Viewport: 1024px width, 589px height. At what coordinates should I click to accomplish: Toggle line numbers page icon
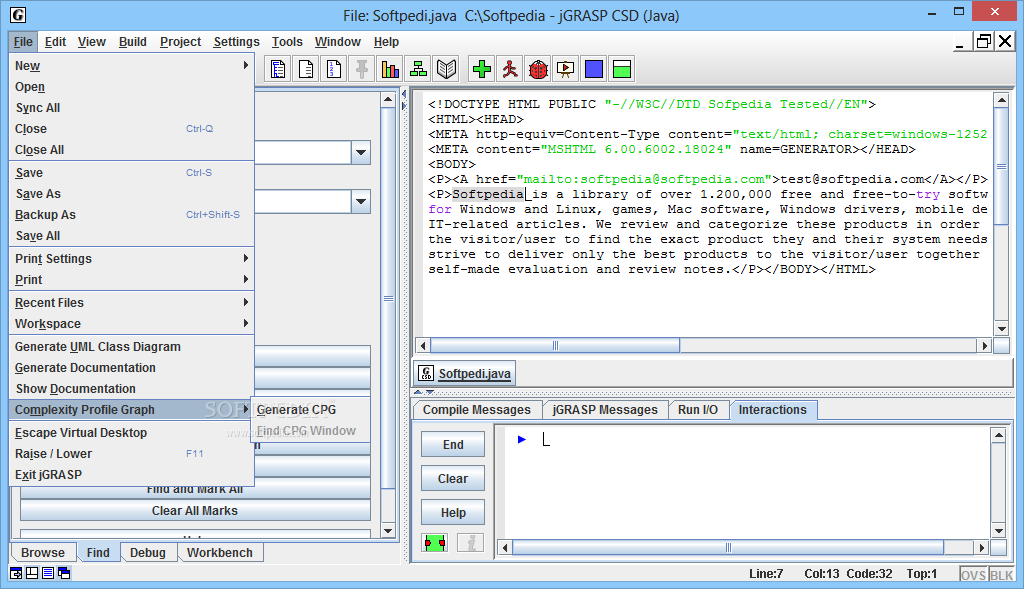pos(334,69)
